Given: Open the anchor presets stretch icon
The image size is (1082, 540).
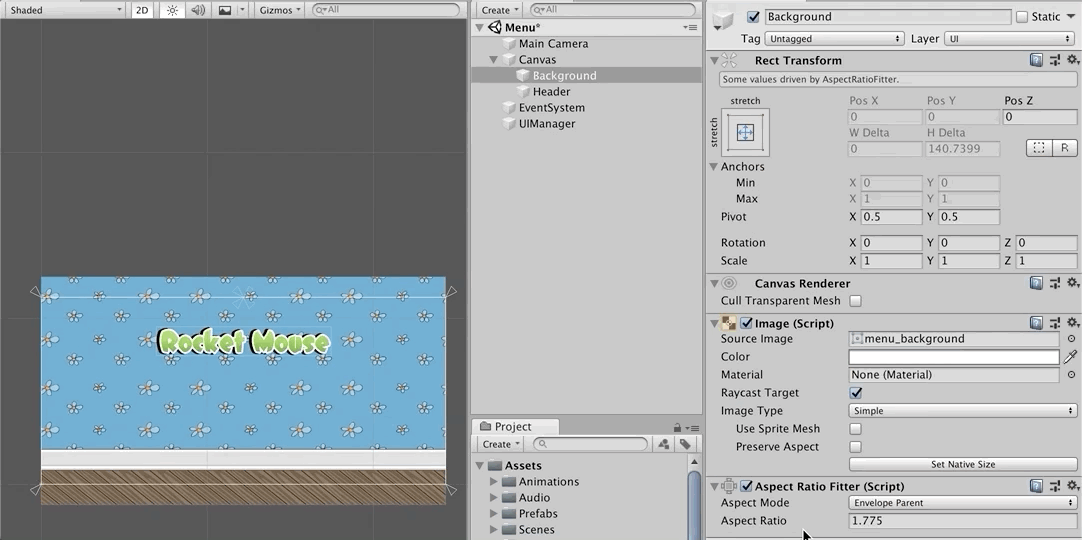Looking at the screenshot, I should [x=745, y=132].
